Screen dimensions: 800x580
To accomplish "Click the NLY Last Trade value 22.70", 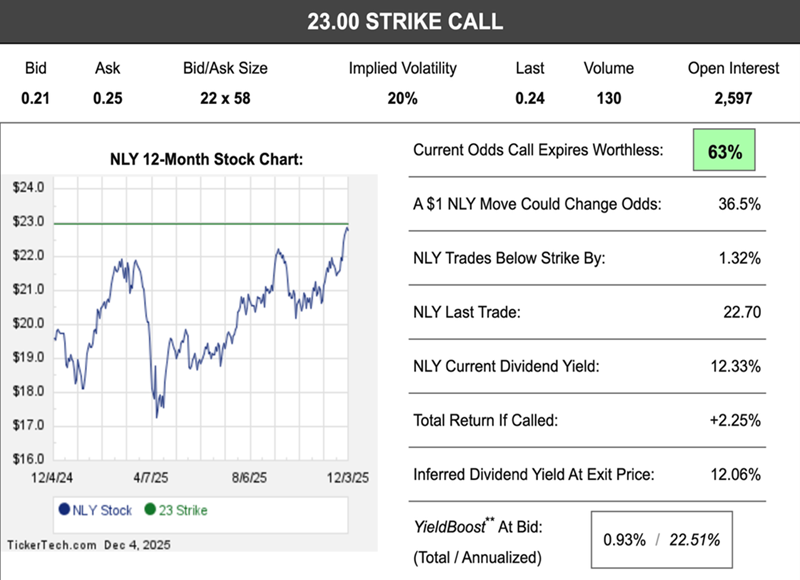I will pos(741,312).
